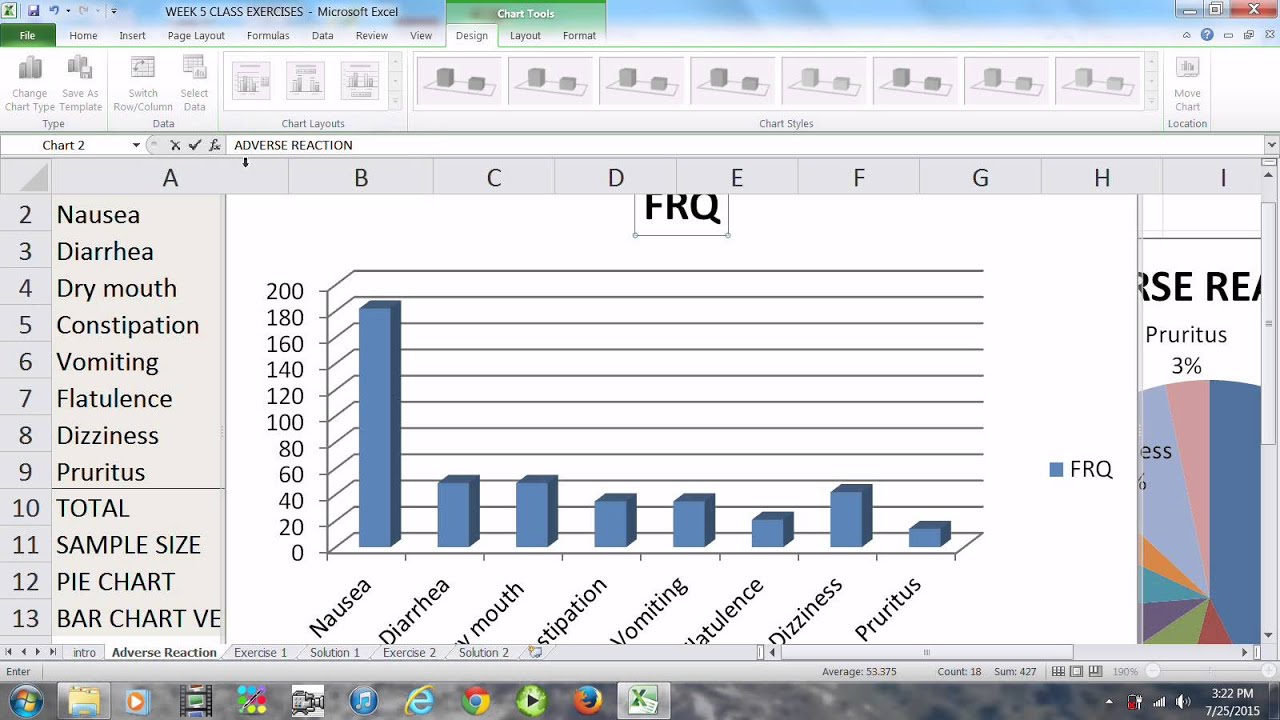Switch Row/Column of chart data
The width and height of the screenshot is (1280, 720).
point(143,84)
